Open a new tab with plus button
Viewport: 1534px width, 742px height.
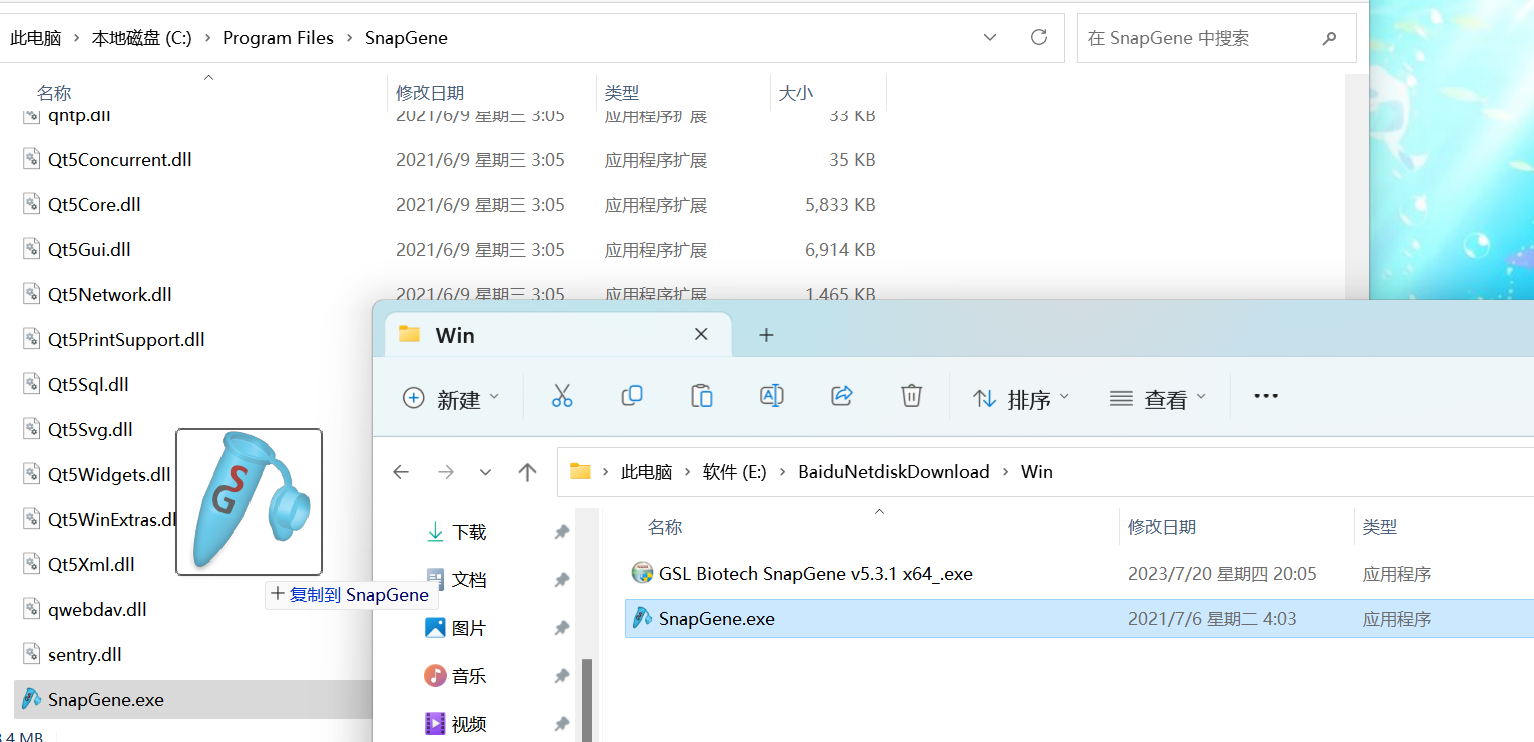click(766, 335)
